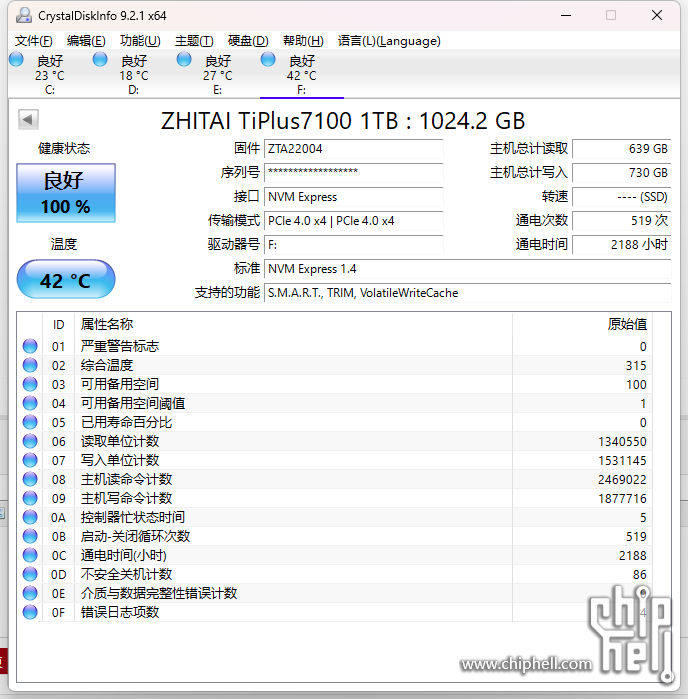Open the 编辑(E) menu

click(x=86, y=41)
